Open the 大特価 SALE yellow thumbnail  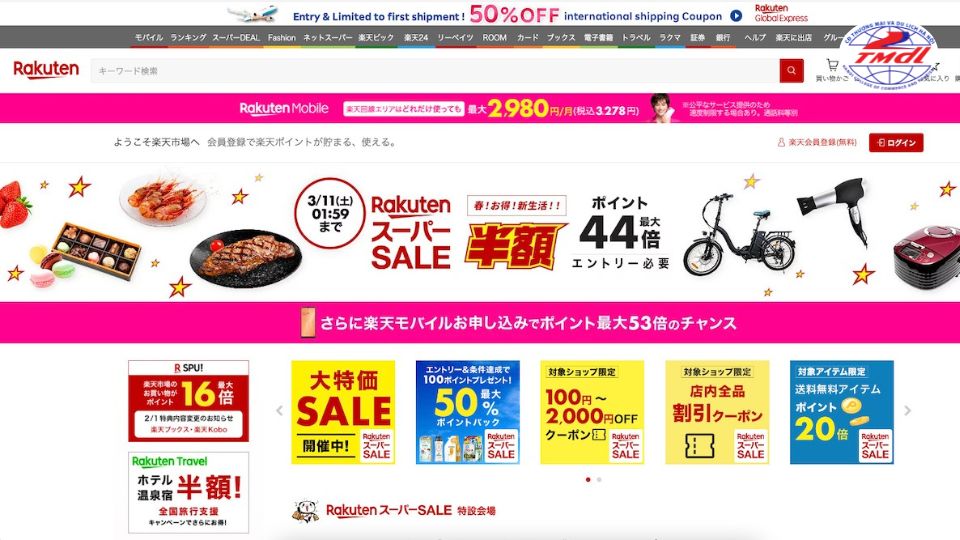tap(343, 412)
